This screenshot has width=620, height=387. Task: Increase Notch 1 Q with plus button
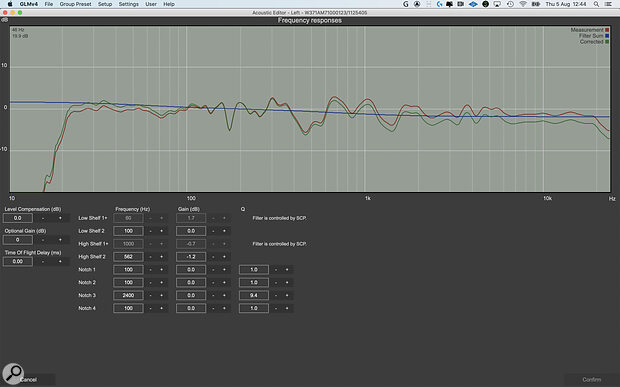coord(287,270)
